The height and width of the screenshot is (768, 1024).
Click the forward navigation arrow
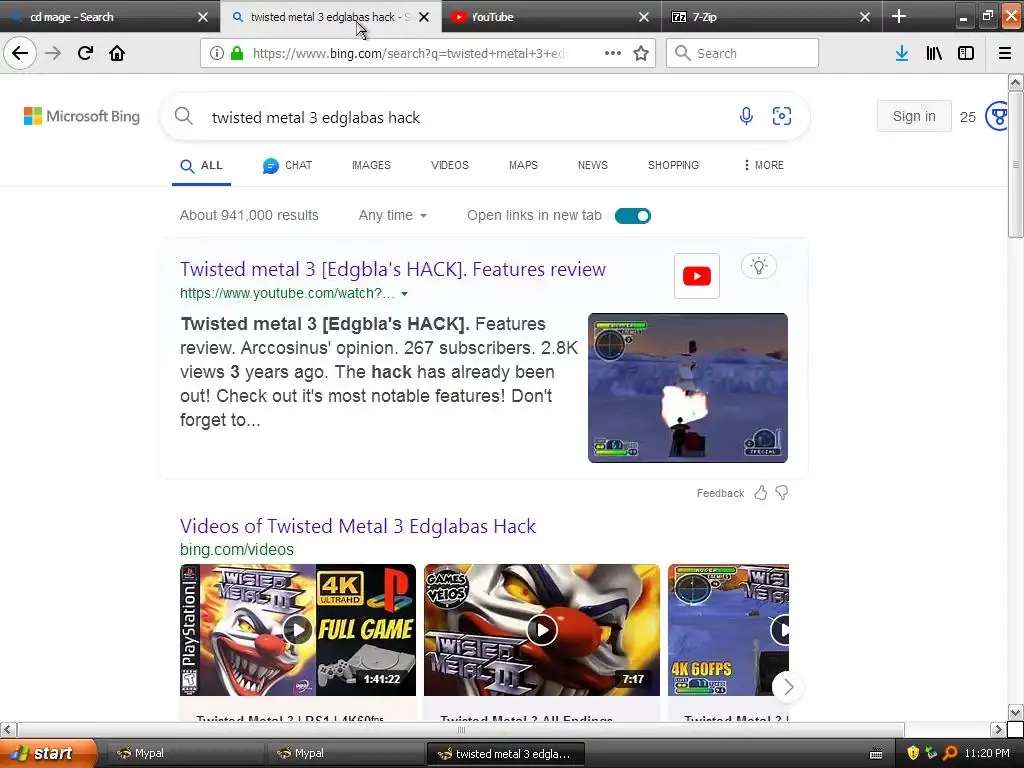pos(53,53)
